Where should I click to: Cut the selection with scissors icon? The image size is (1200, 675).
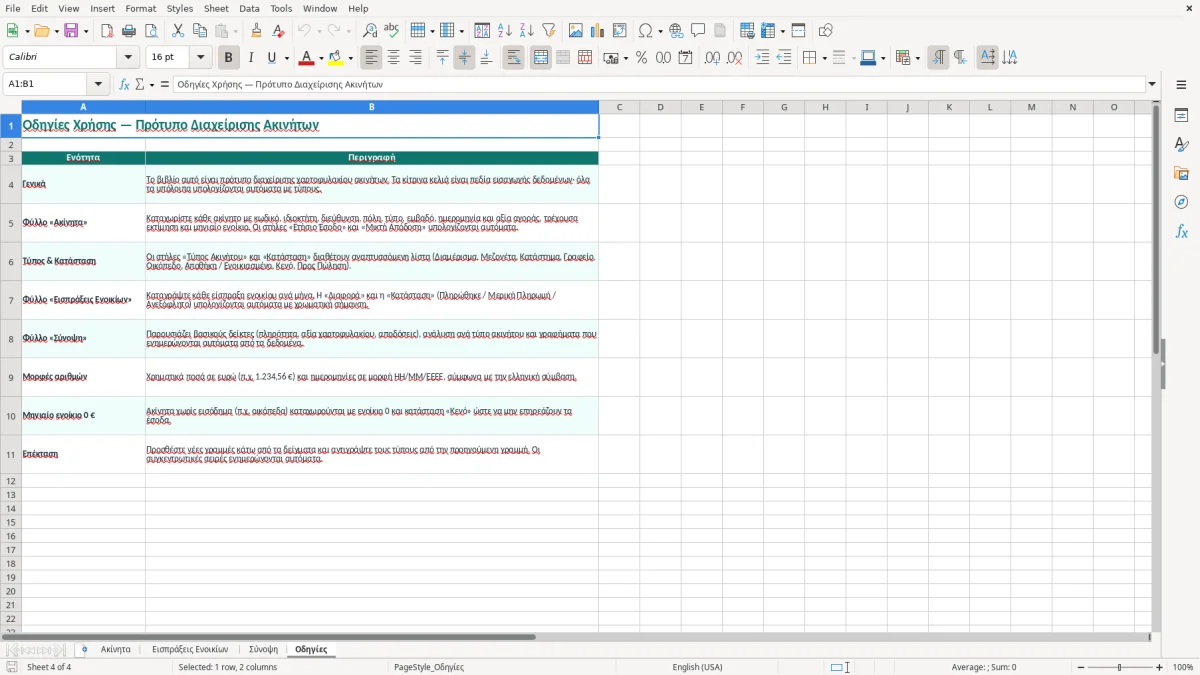pyautogui.click(x=178, y=31)
